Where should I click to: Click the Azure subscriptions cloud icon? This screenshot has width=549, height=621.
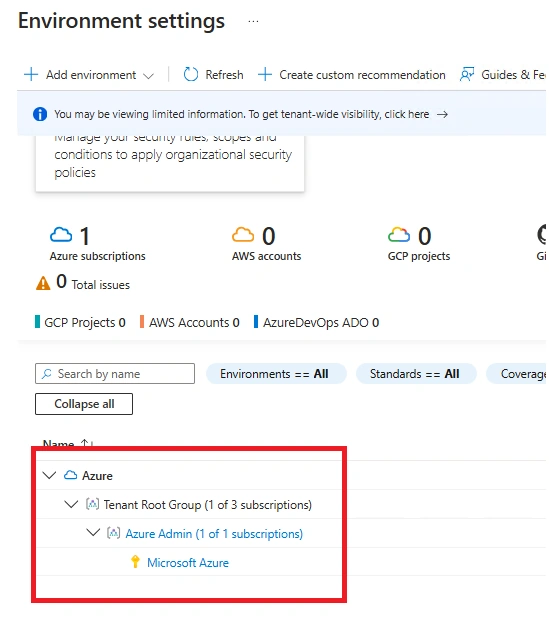[x=61, y=234]
